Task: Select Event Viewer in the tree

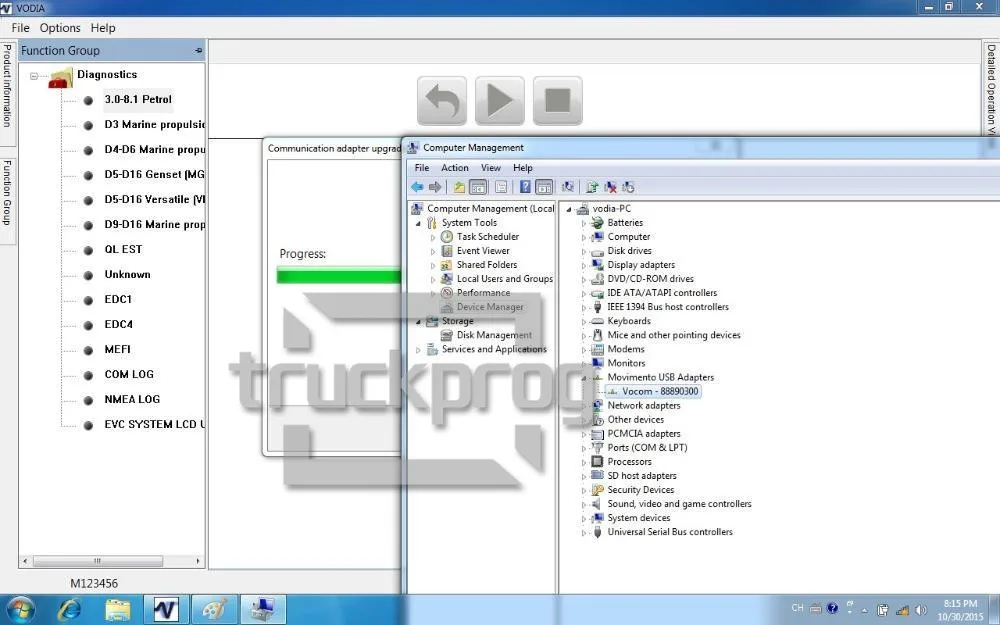Action: [x=483, y=251]
